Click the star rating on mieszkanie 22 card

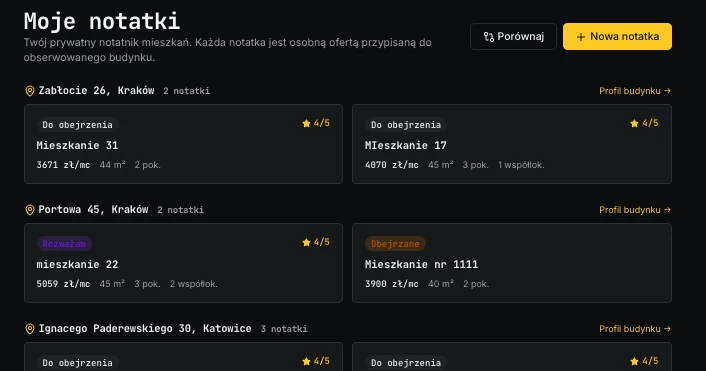click(x=316, y=242)
